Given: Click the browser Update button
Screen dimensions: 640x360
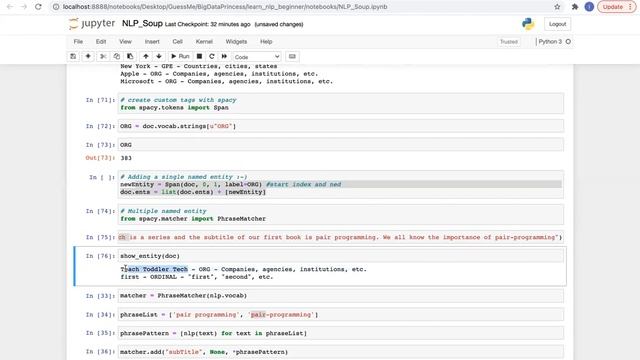Looking at the screenshot, I should click(x=616, y=7).
